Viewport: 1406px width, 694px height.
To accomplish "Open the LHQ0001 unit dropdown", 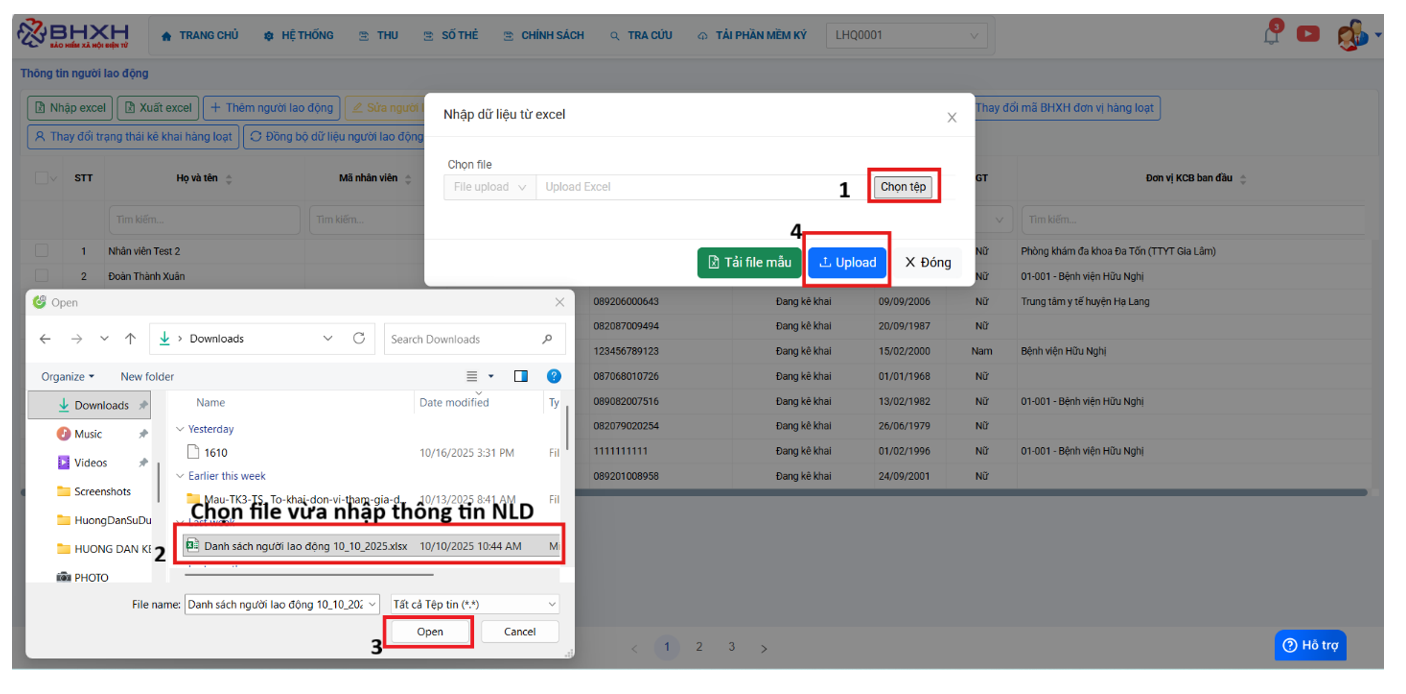I will pyautogui.click(x=906, y=36).
